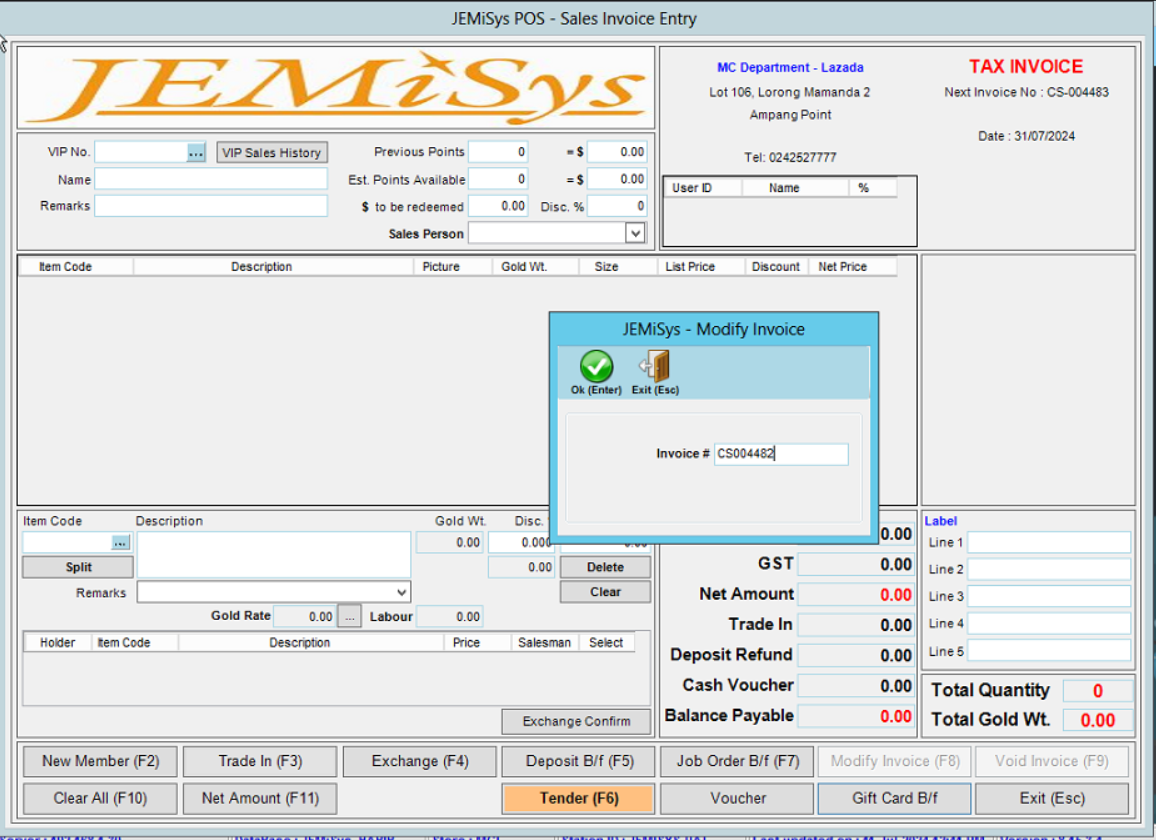Image resolution: width=1156 pixels, height=840 pixels.
Task: Click Deposit B/f (F5)
Action: [578, 761]
